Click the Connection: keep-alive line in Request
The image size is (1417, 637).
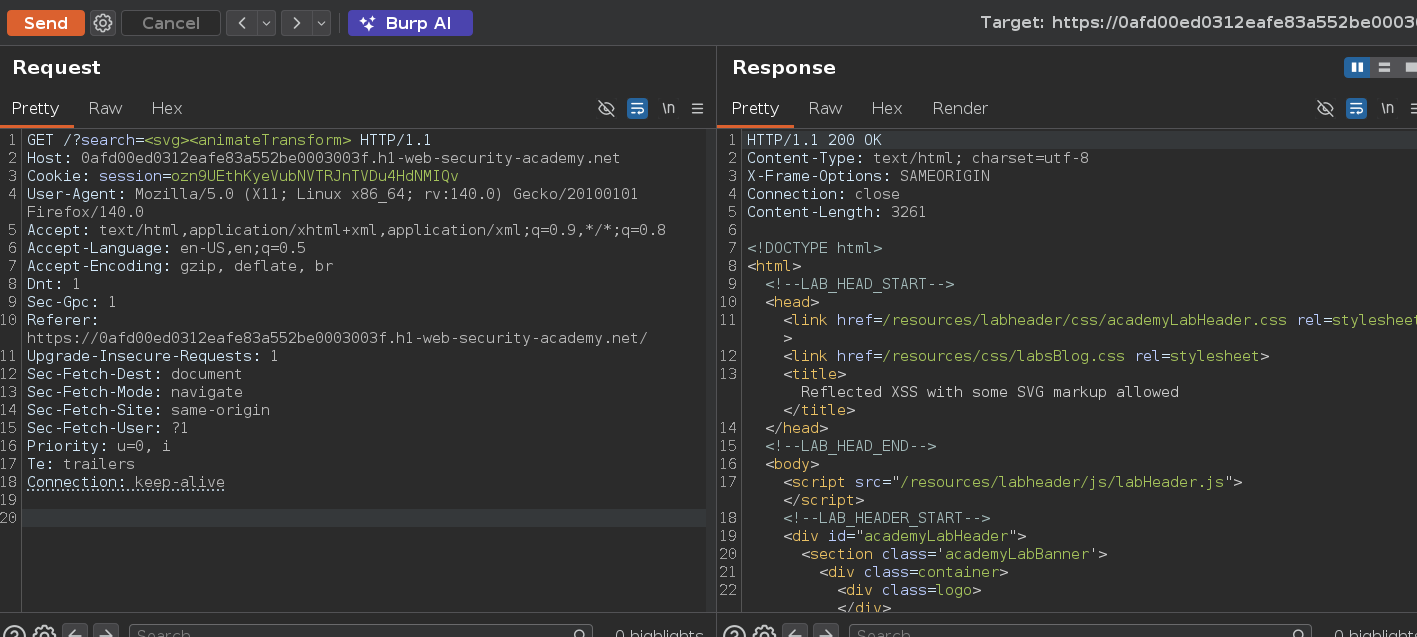click(126, 482)
